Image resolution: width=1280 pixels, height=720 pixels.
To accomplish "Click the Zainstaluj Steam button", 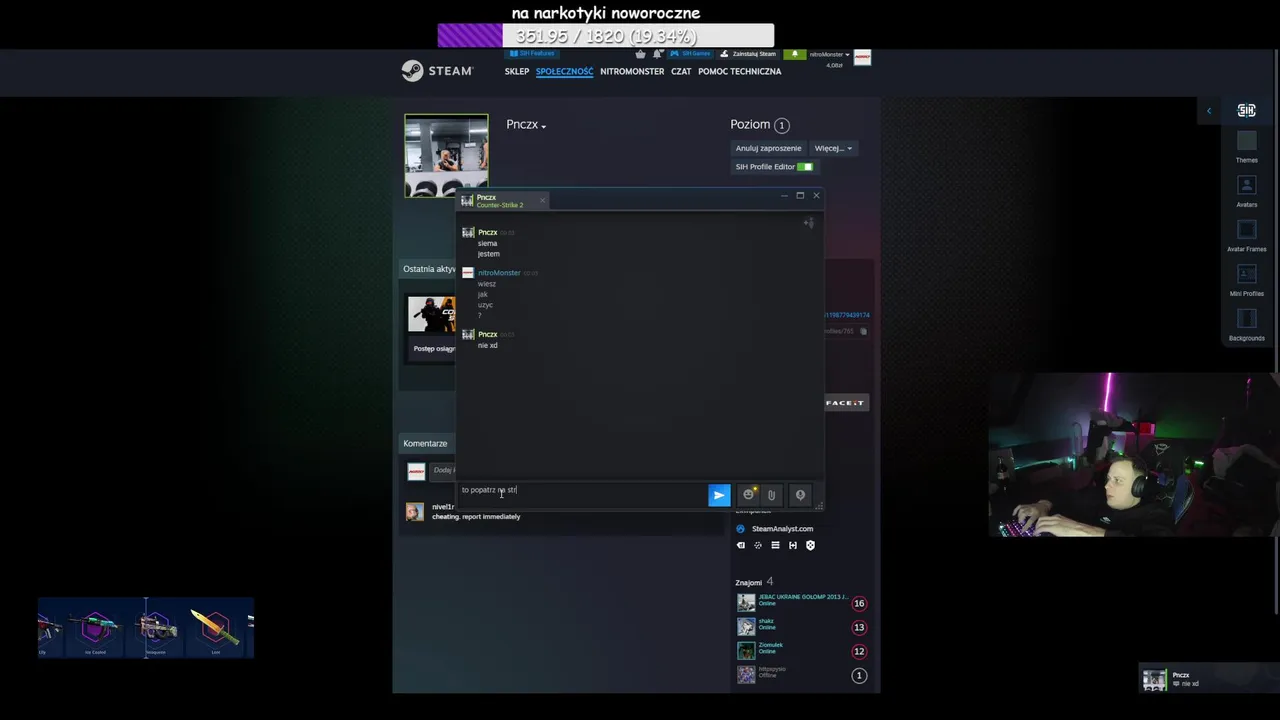I will click(748, 54).
